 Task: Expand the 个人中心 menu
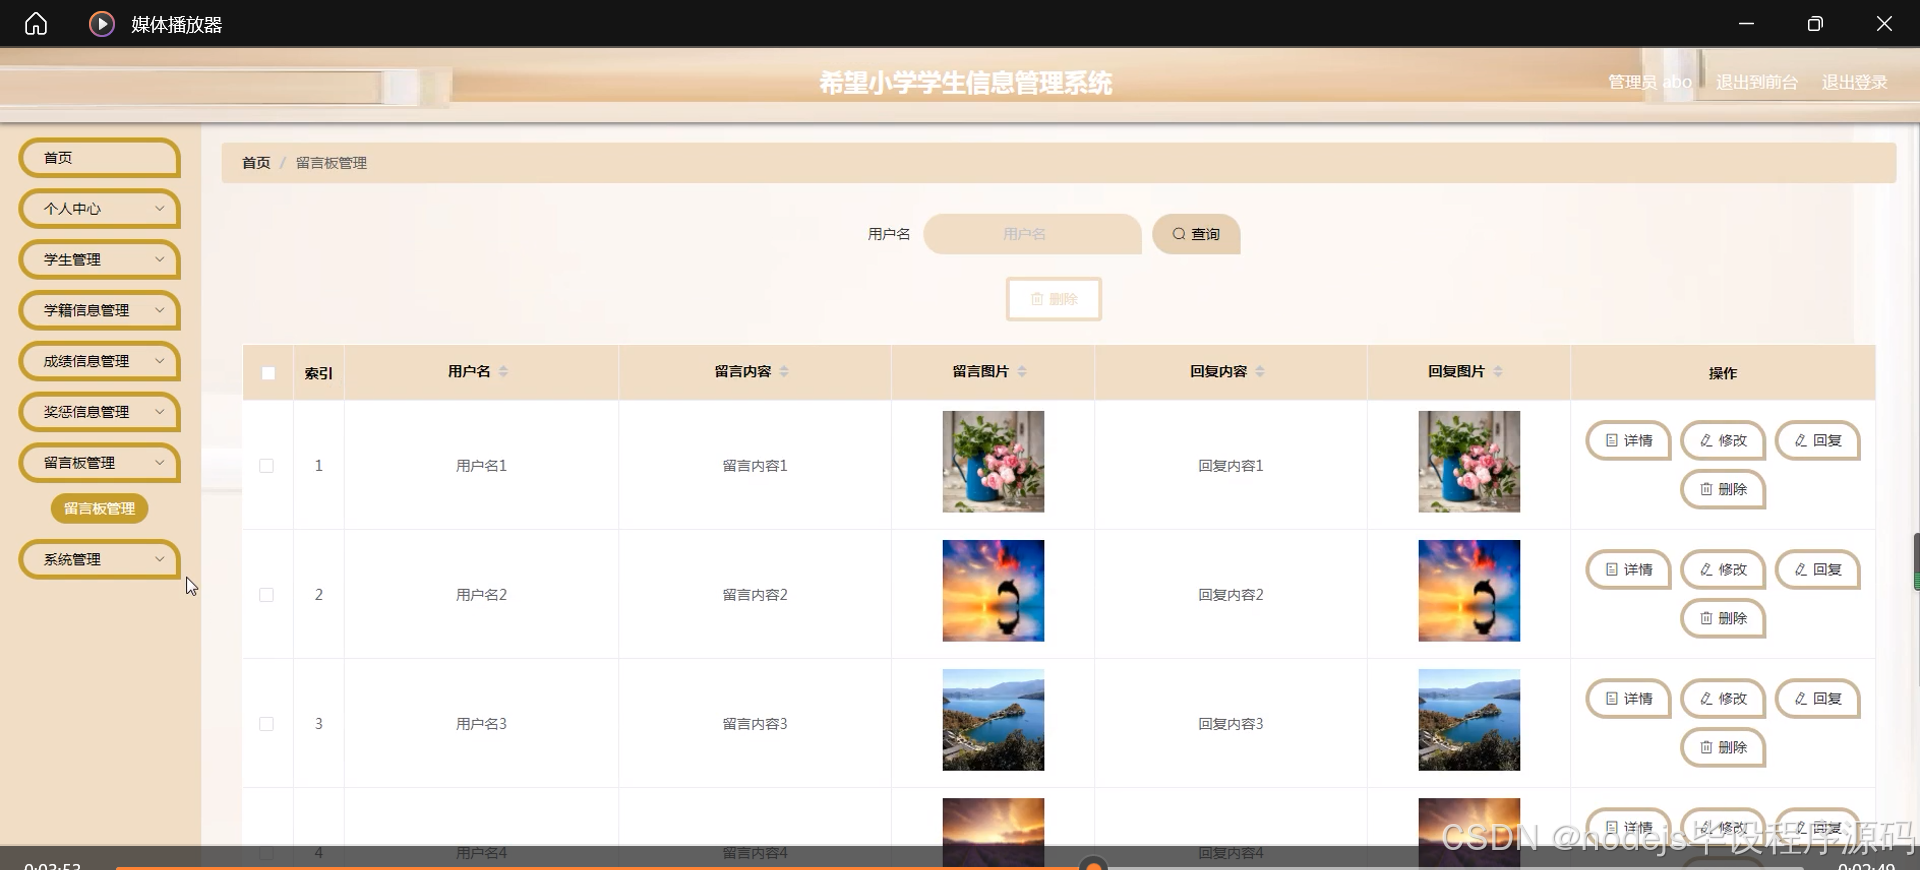[x=99, y=209]
